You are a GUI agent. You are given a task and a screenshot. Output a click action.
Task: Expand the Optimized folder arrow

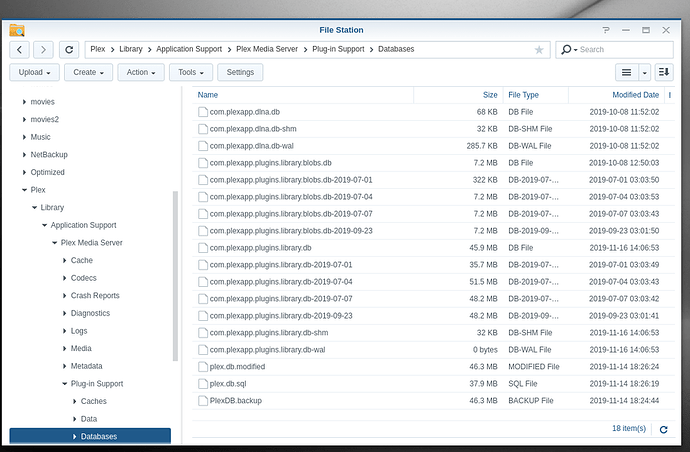(24, 172)
